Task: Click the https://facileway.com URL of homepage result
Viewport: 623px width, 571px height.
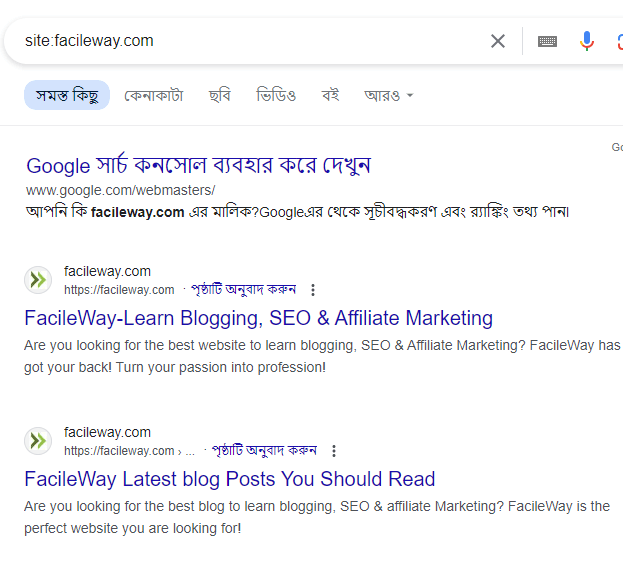Action: pos(119,290)
